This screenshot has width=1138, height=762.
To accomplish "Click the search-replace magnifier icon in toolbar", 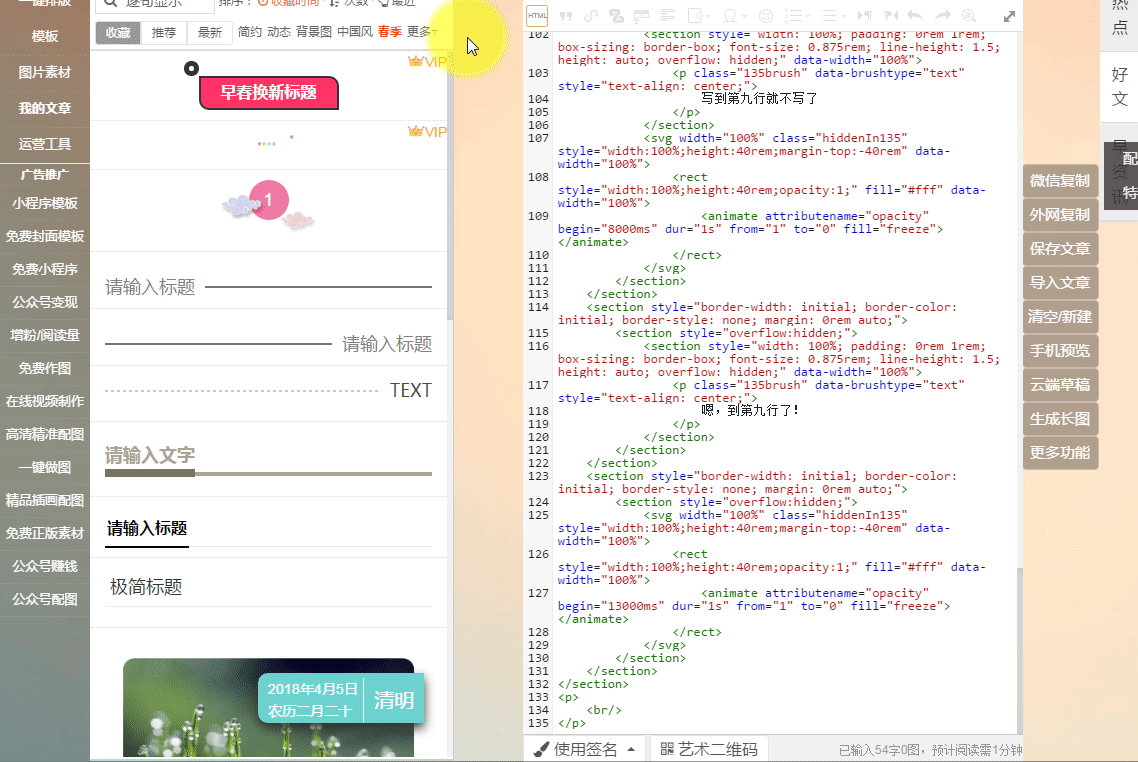I will (968, 16).
